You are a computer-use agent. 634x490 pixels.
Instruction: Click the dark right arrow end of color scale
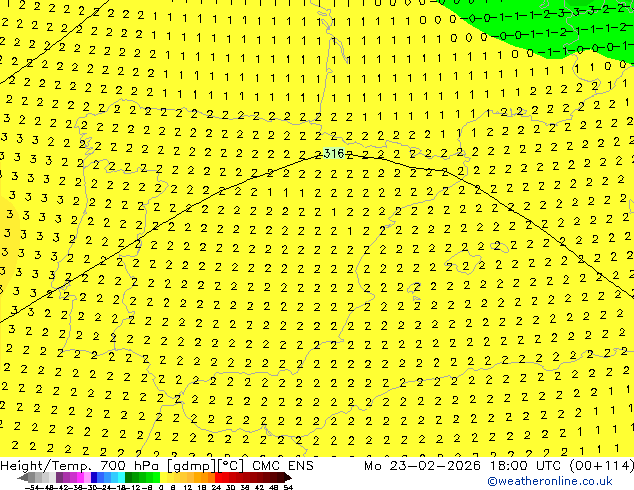pyautogui.click(x=288, y=477)
